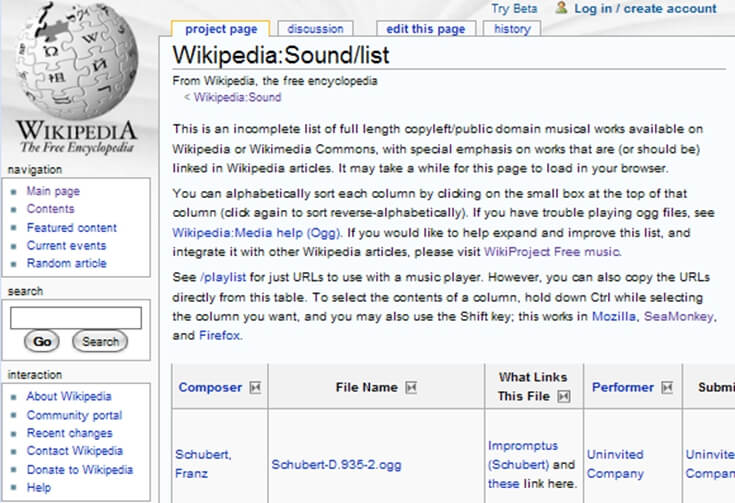Click sort icon under What Links This File
The height and width of the screenshot is (503, 735).
point(564,397)
